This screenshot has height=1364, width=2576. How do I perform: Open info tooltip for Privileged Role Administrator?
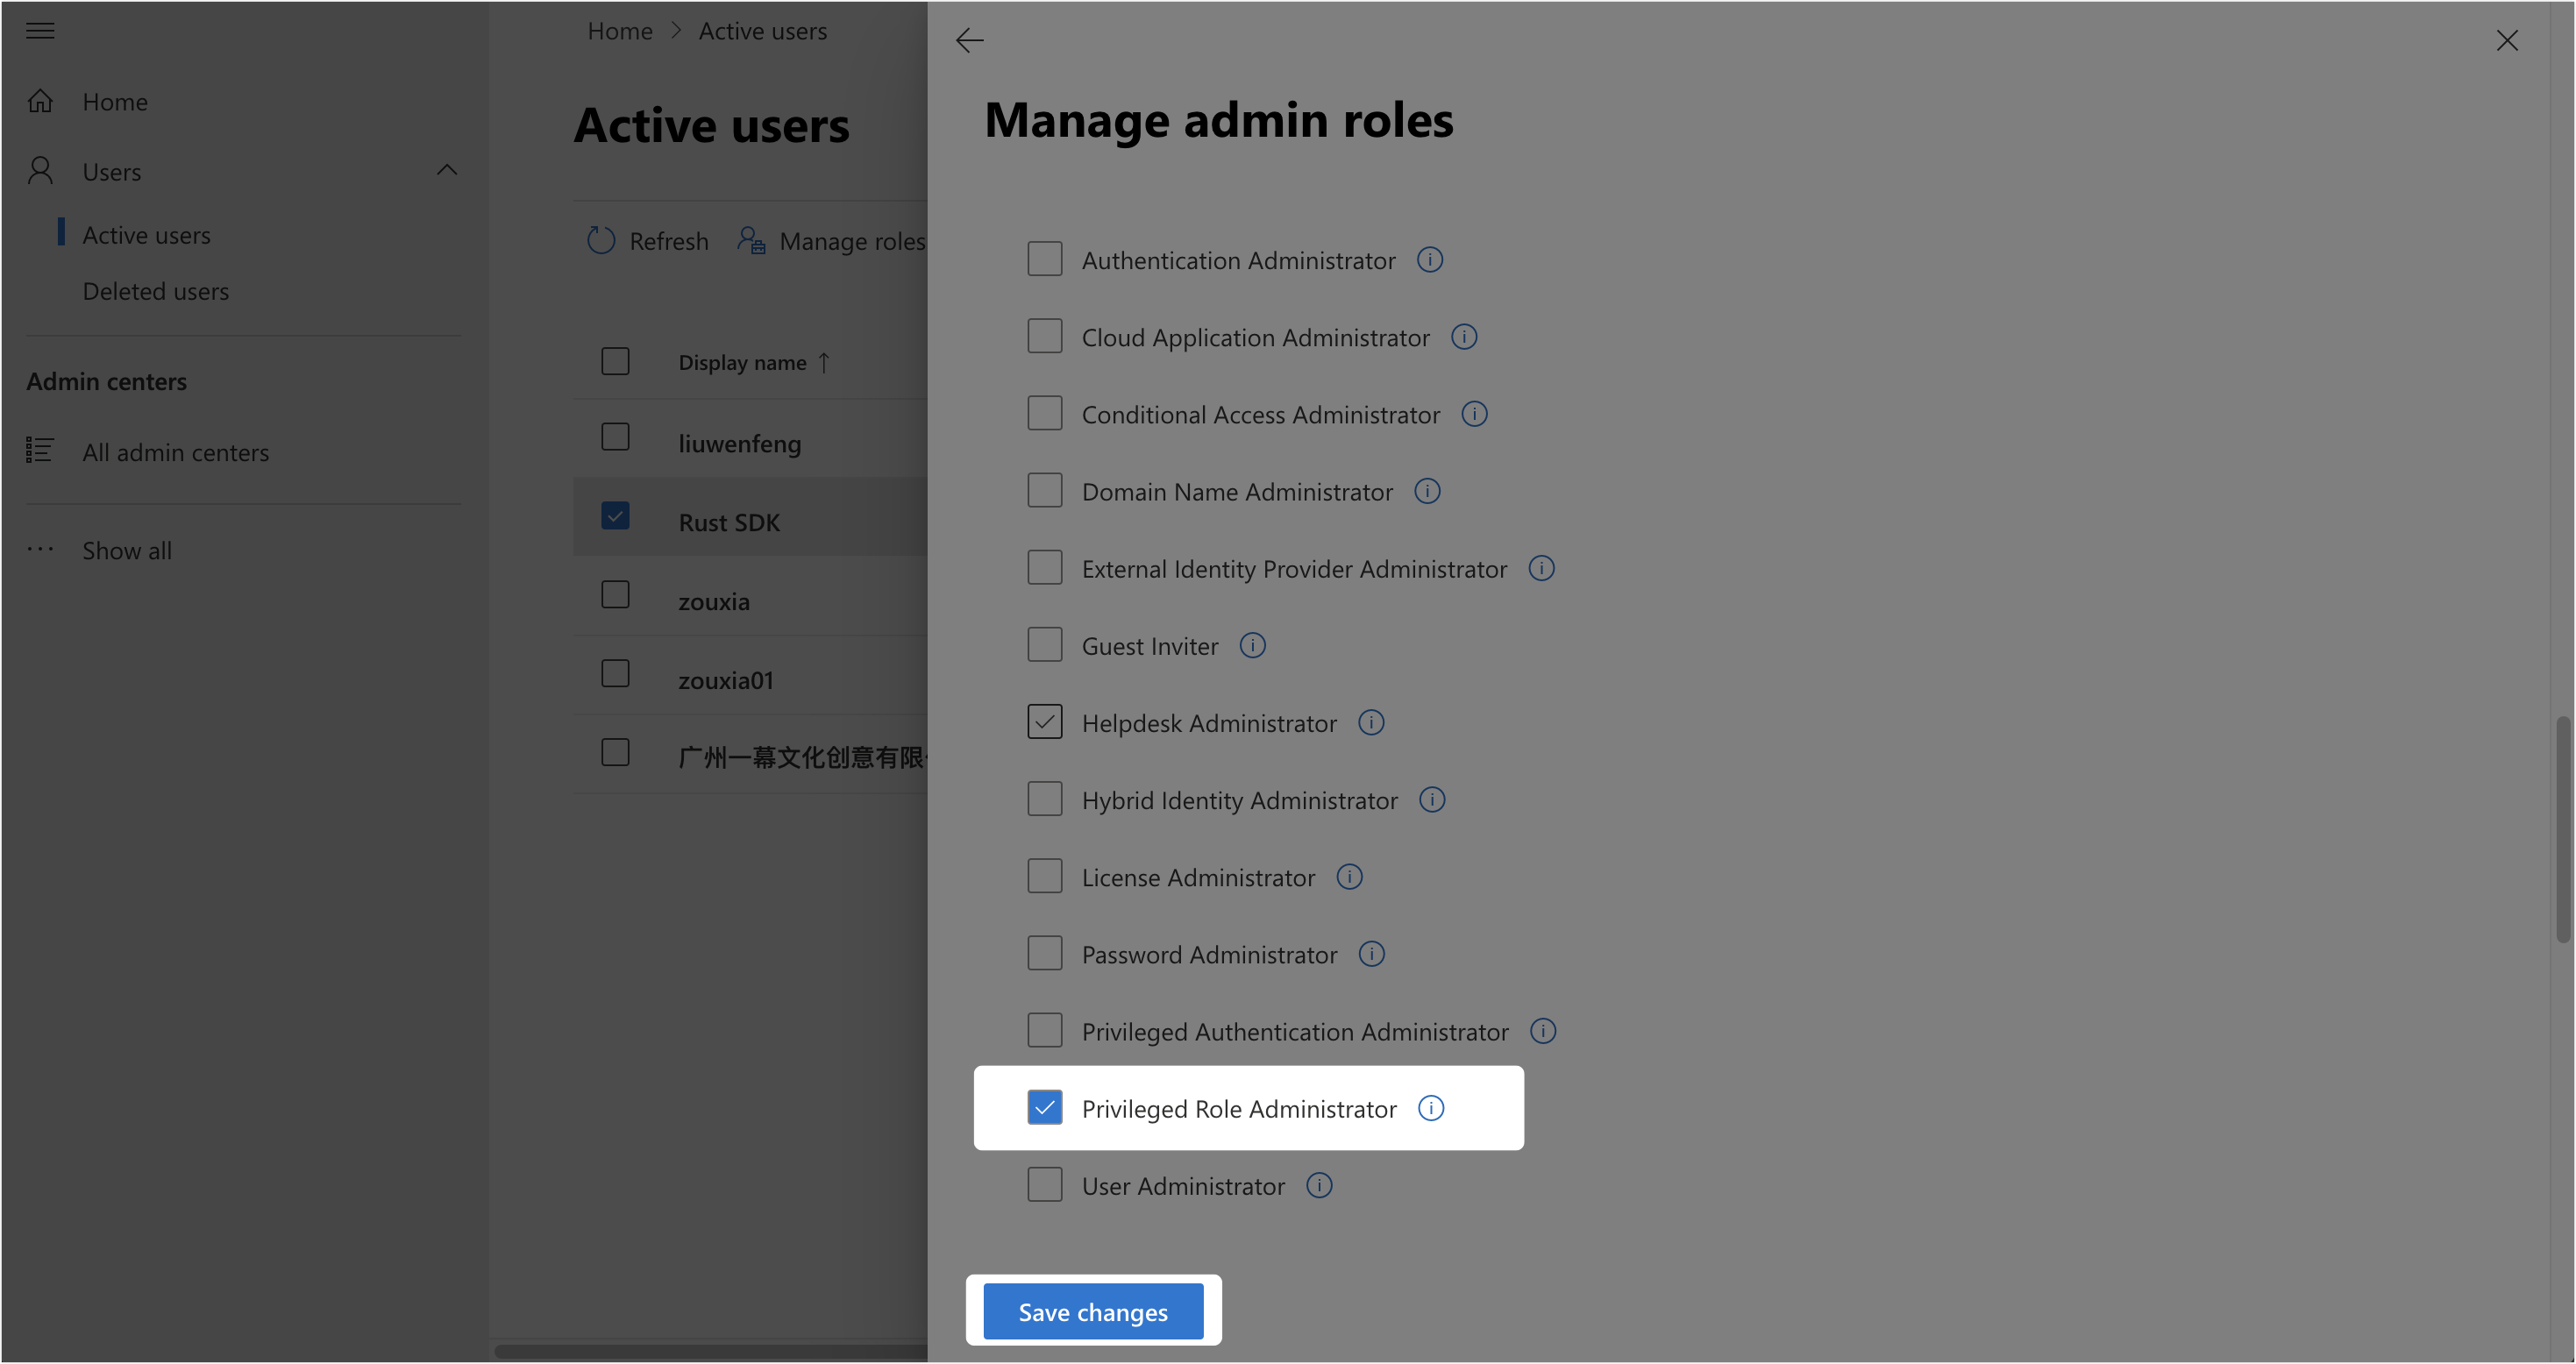click(1432, 1108)
